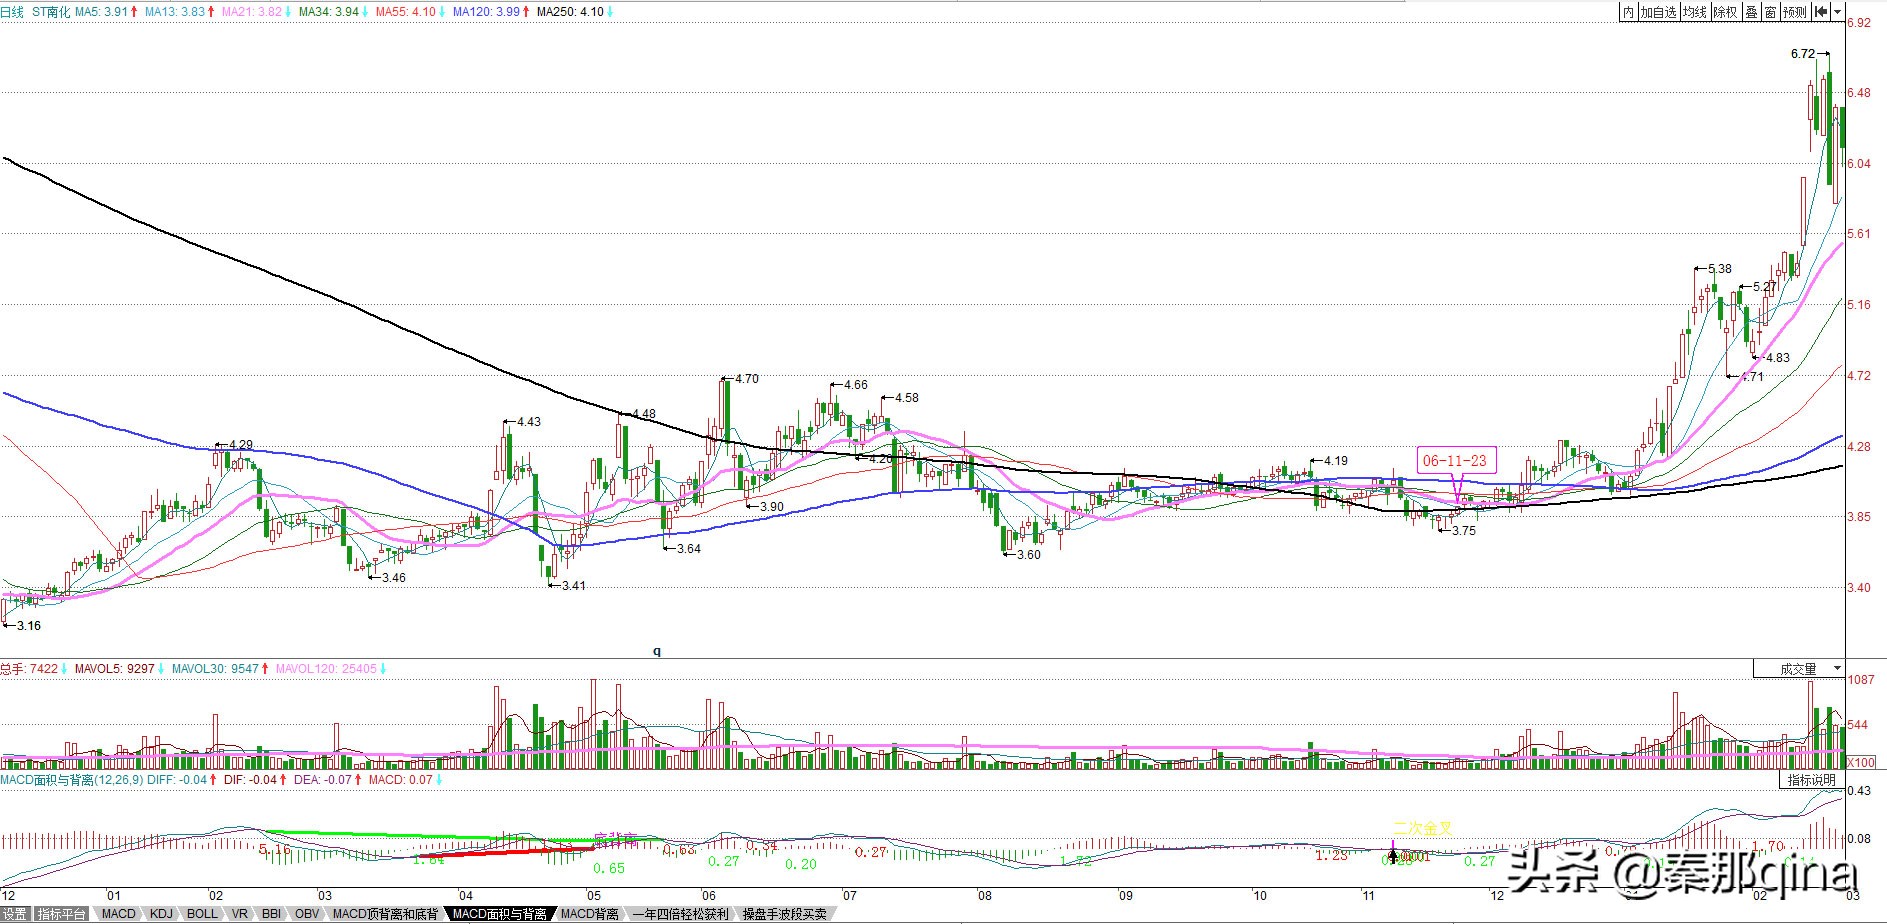
Task: Click the 日线 period label
Action: click(12, 12)
